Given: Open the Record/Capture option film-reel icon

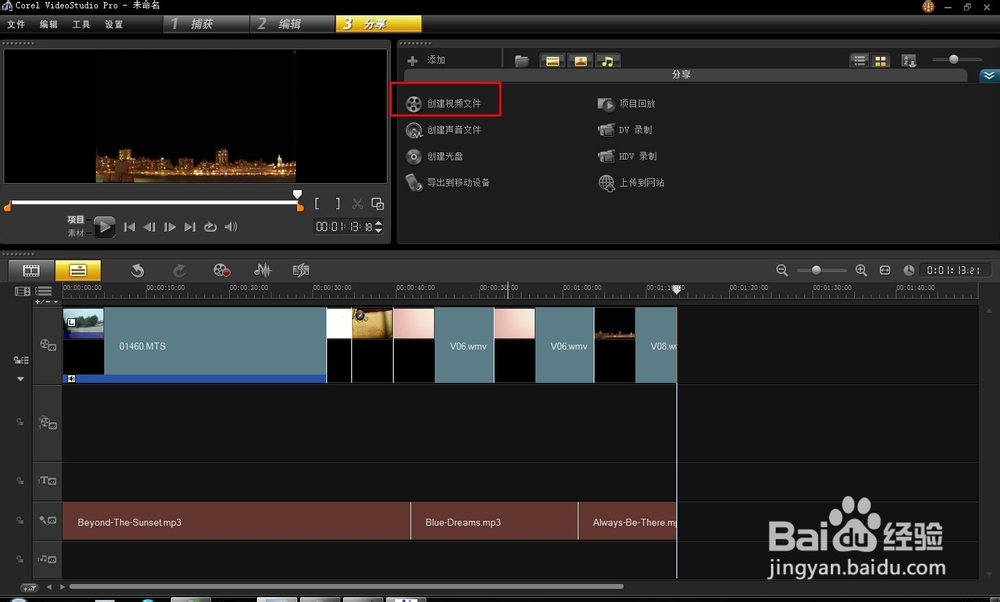Looking at the screenshot, I should [x=221, y=270].
